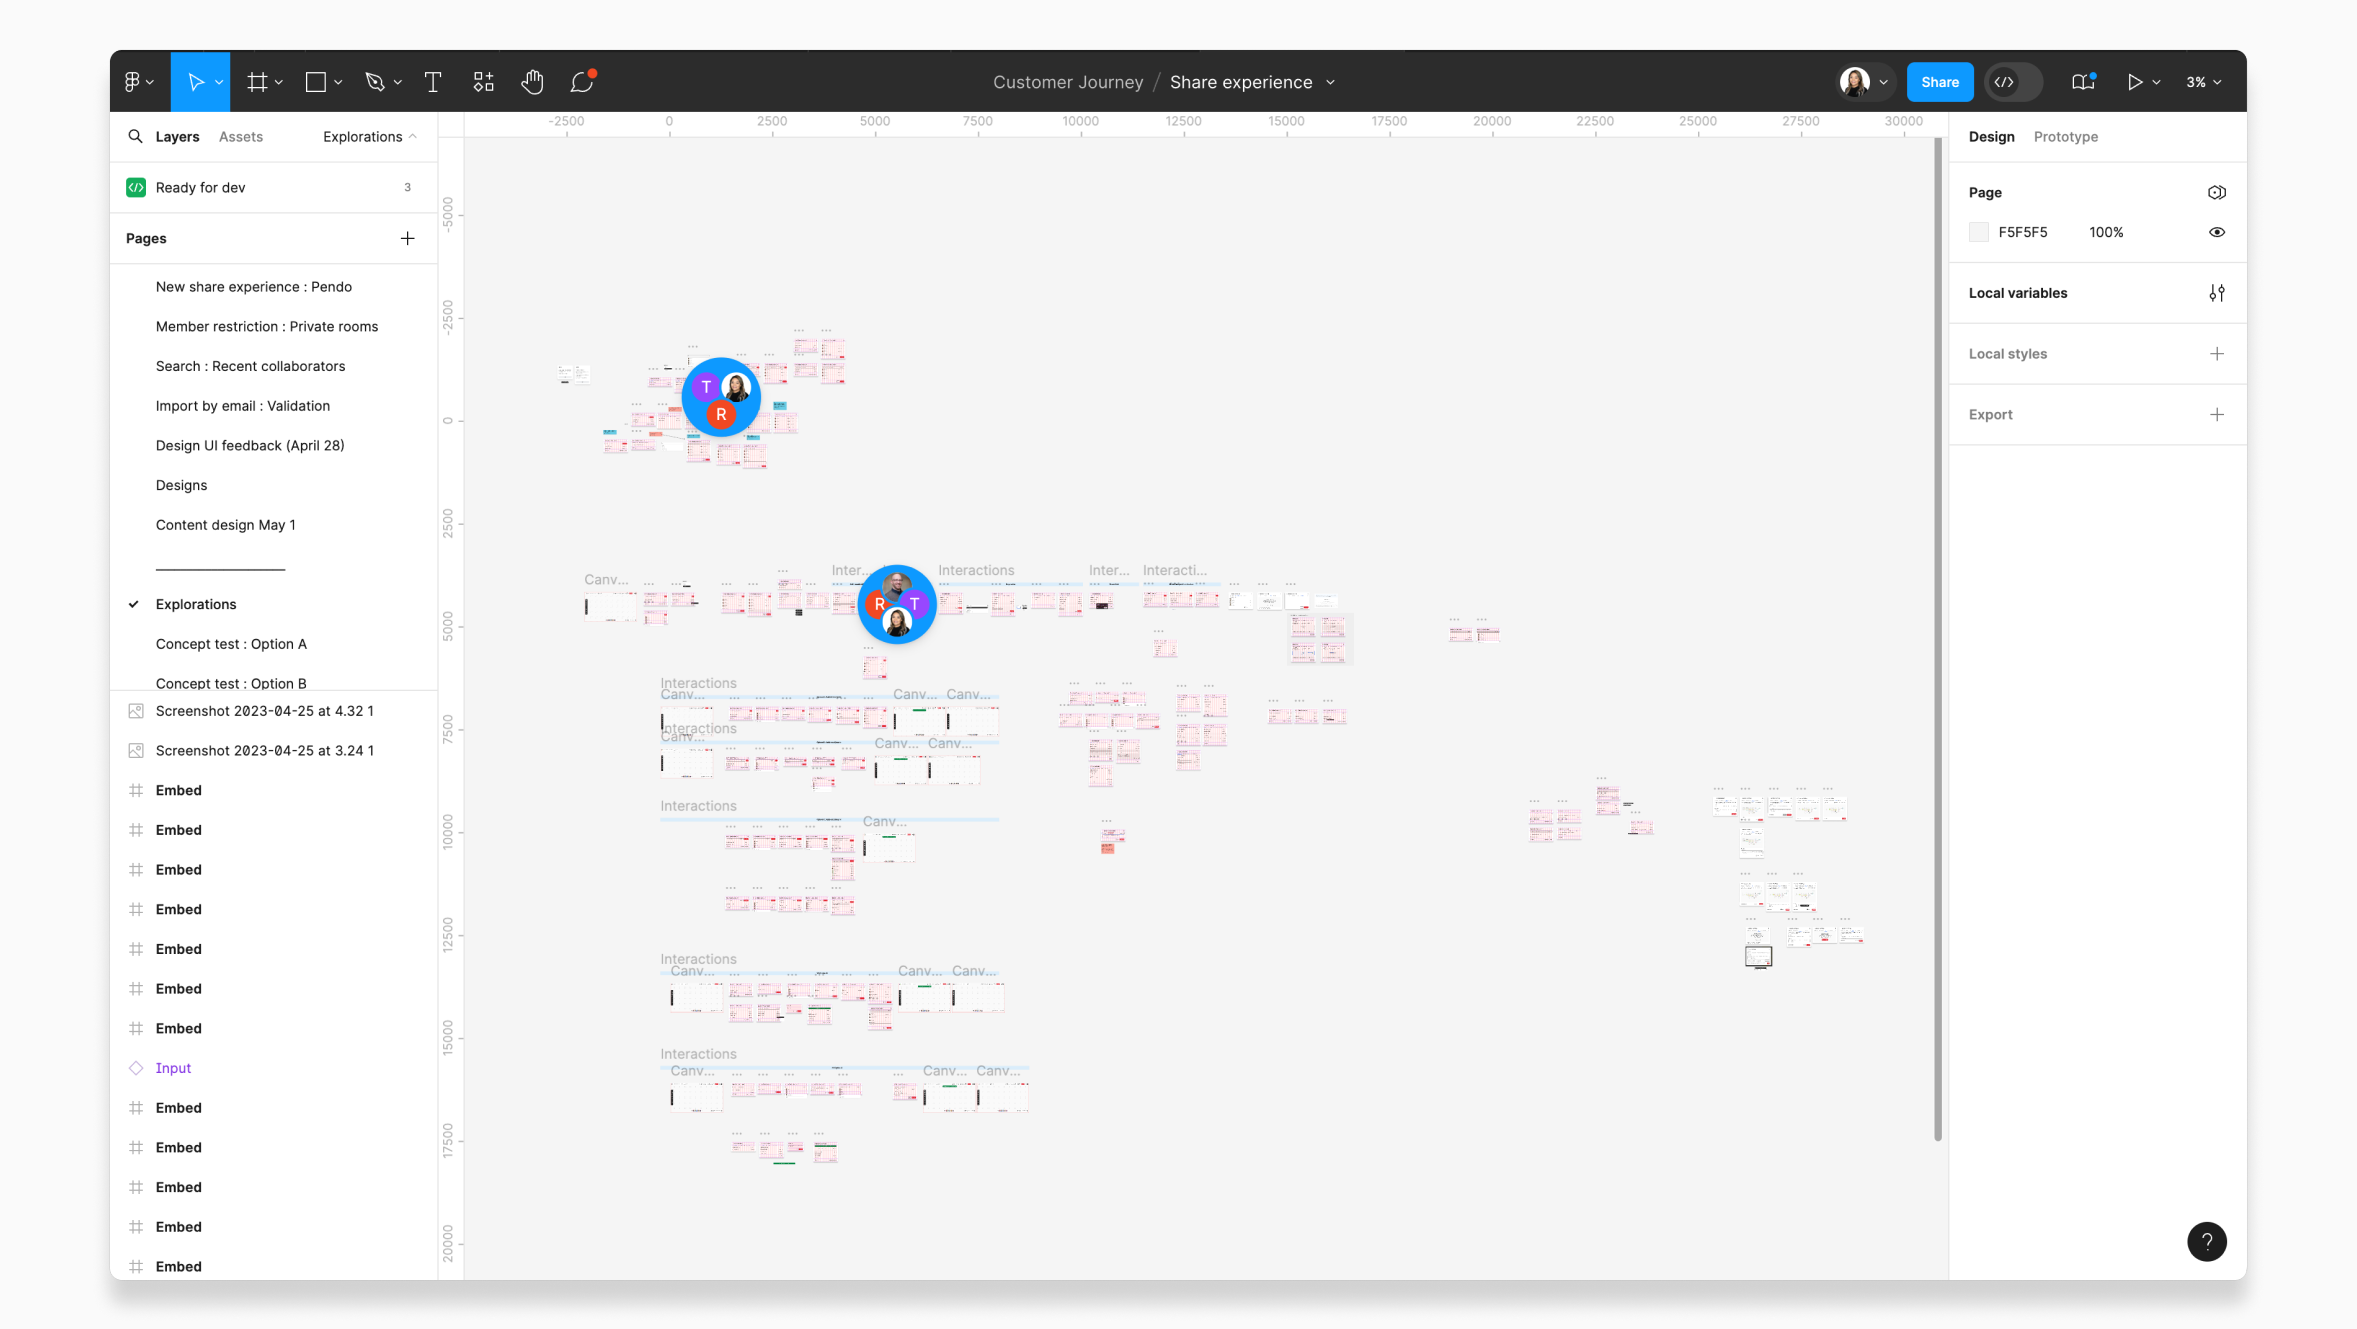This screenshot has width=2357, height=1329.
Task: Switch to the Layers tab
Action: click(177, 137)
